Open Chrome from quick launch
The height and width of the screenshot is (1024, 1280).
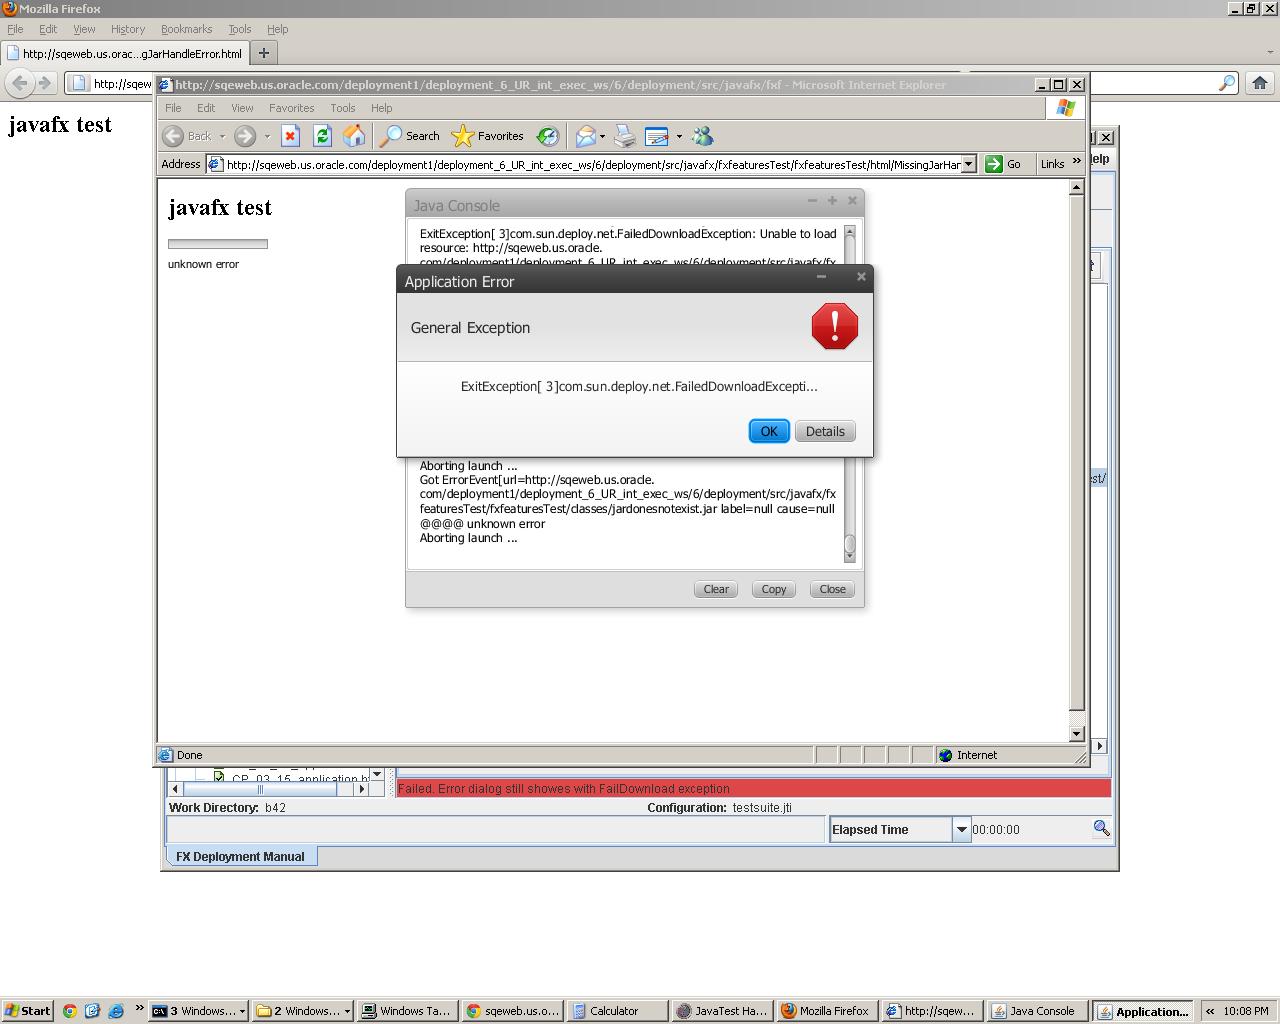tap(69, 1011)
